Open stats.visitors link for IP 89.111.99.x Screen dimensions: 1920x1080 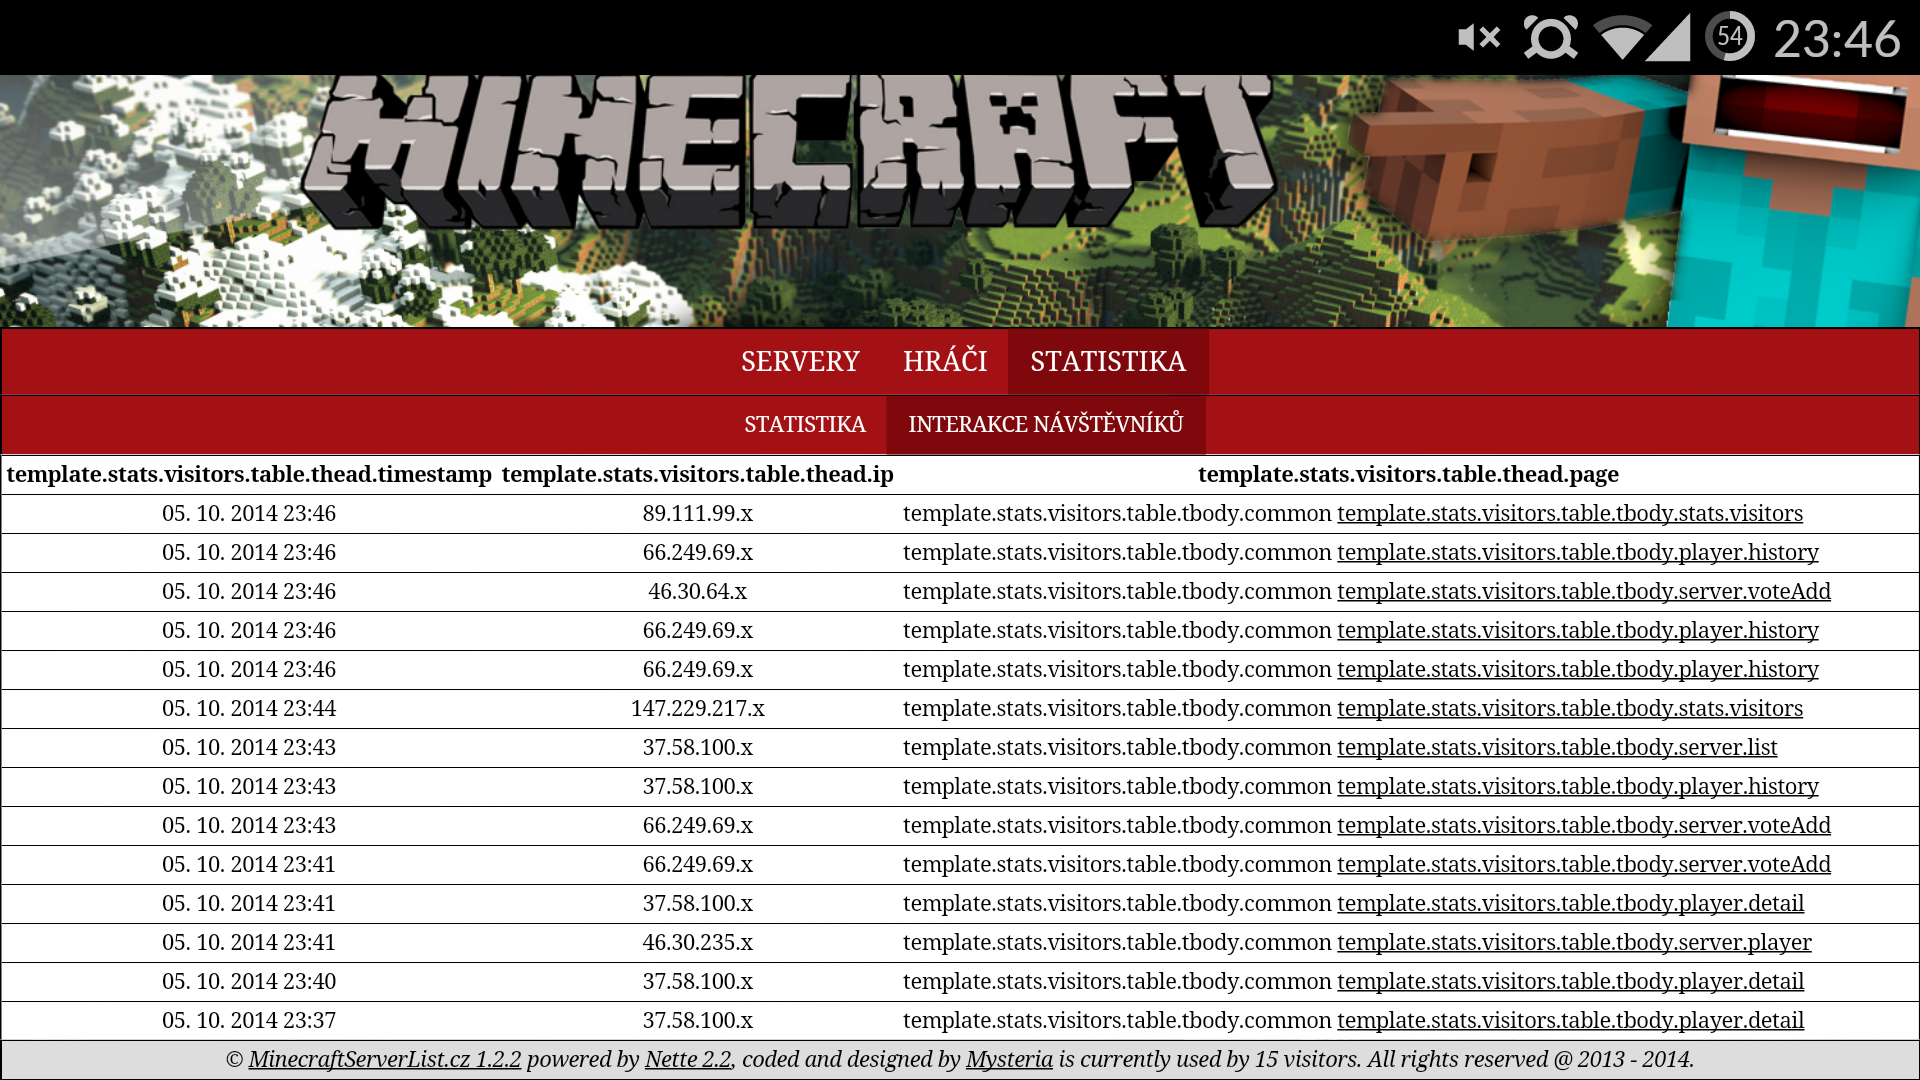[1570, 513]
